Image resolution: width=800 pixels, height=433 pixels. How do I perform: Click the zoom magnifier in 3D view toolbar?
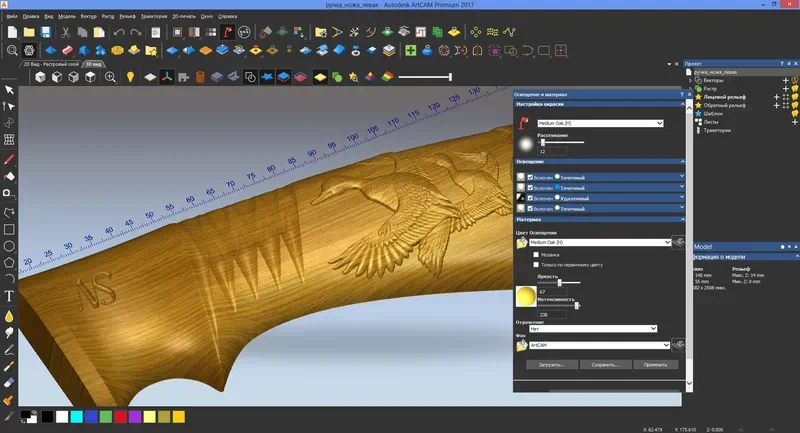tap(110, 76)
